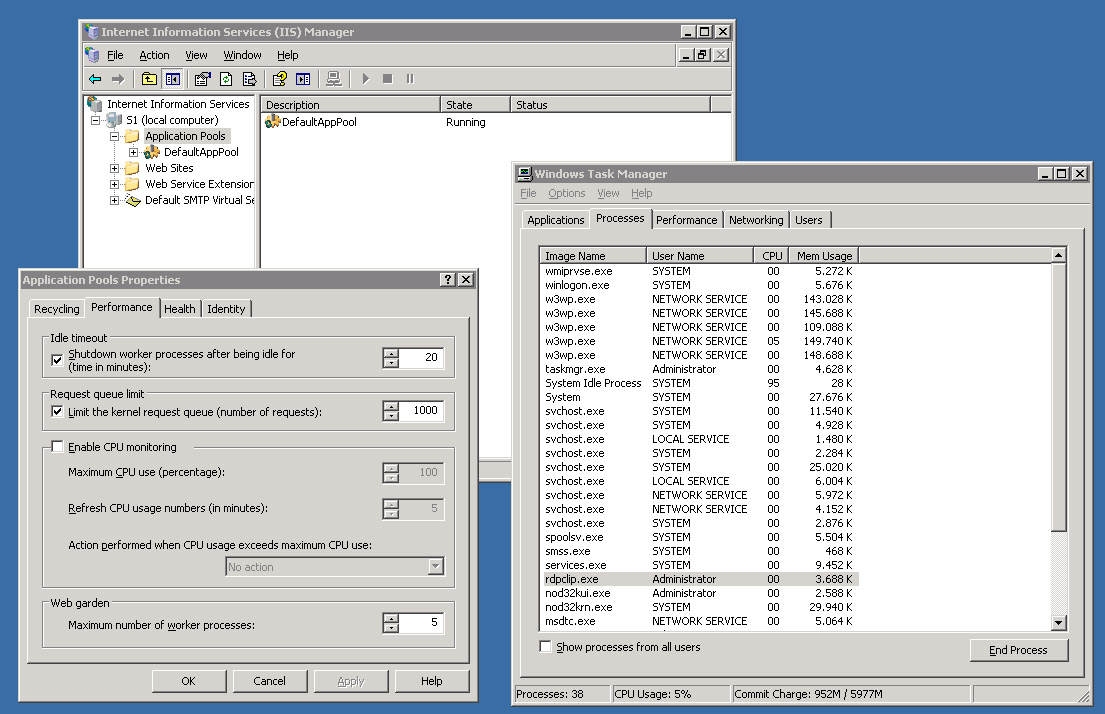Viewport: 1105px width, 714px height.
Task: Increase idle timeout minutes with up arrow
Action: (391, 353)
